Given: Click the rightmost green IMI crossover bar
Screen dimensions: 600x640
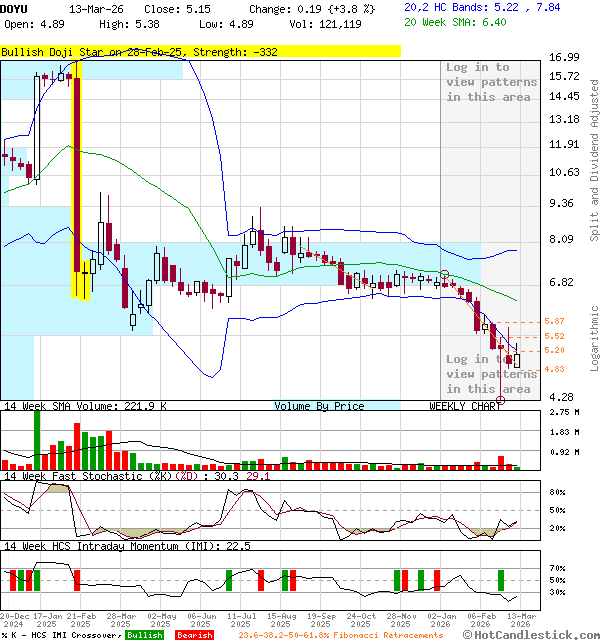Looking at the screenshot, I should pos(501,580).
